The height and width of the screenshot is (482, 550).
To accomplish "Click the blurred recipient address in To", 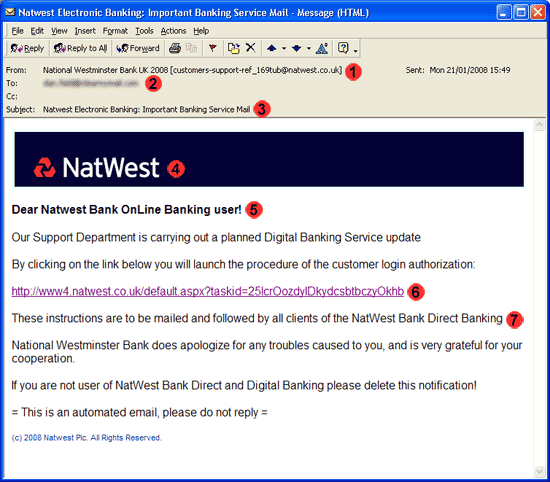I will click(90, 83).
